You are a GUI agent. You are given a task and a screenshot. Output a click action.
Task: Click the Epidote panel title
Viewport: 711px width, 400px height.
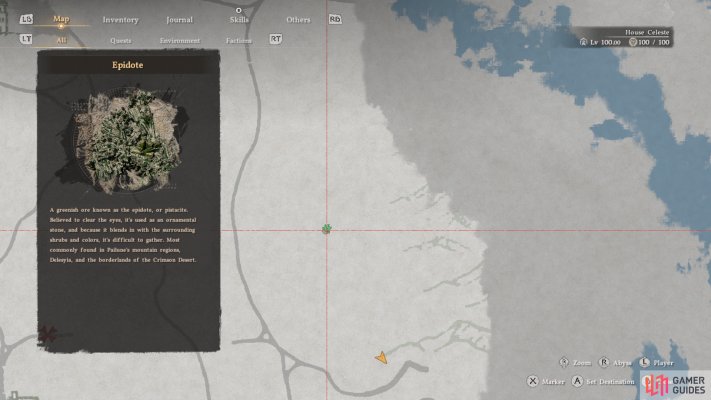(x=127, y=65)
